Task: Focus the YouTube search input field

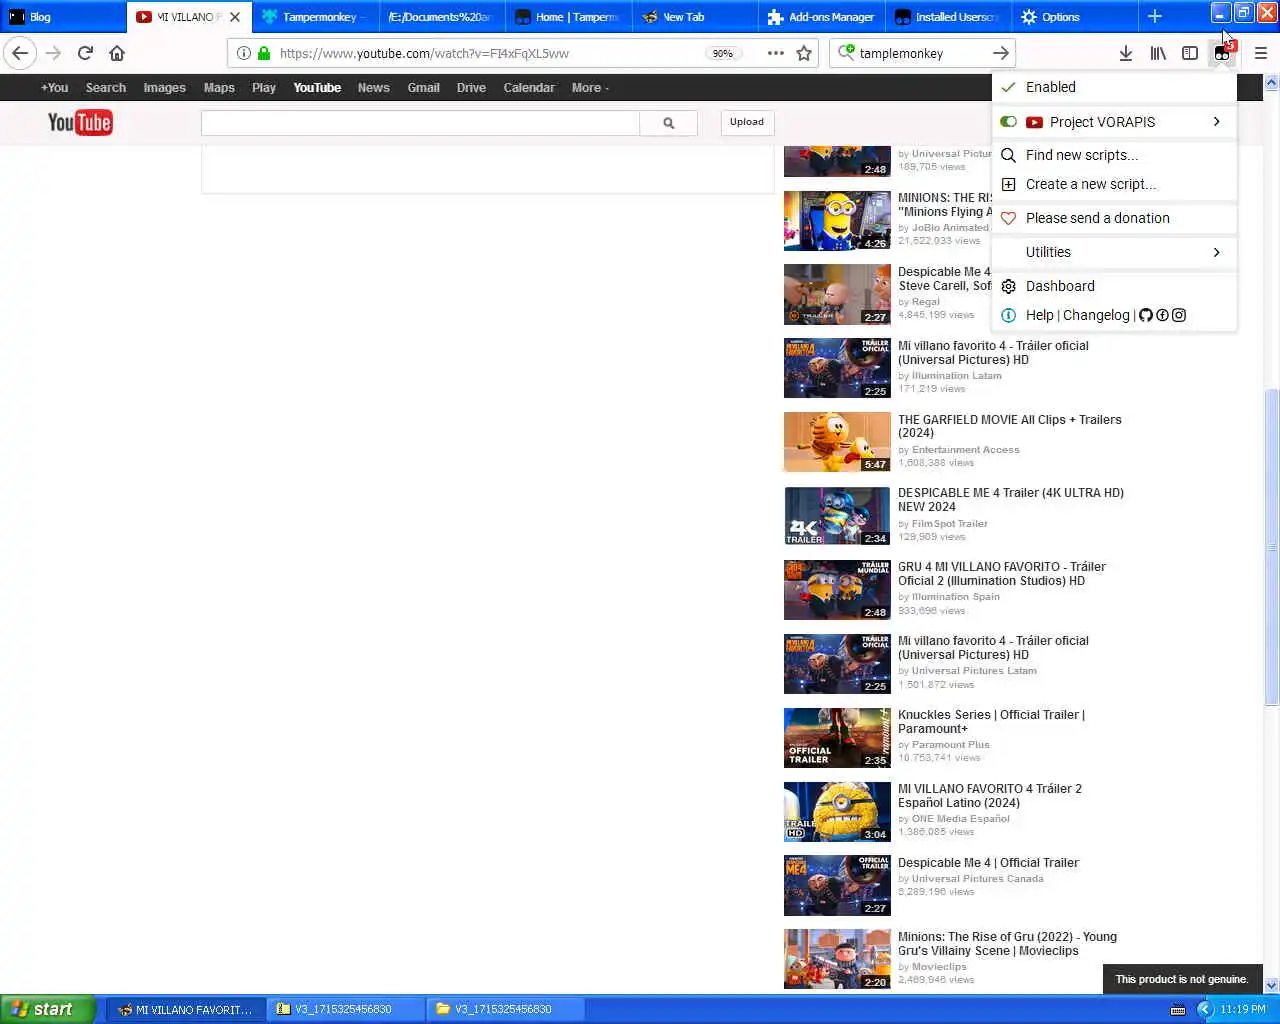Action: pyautogui.click(x=420, y=123)
